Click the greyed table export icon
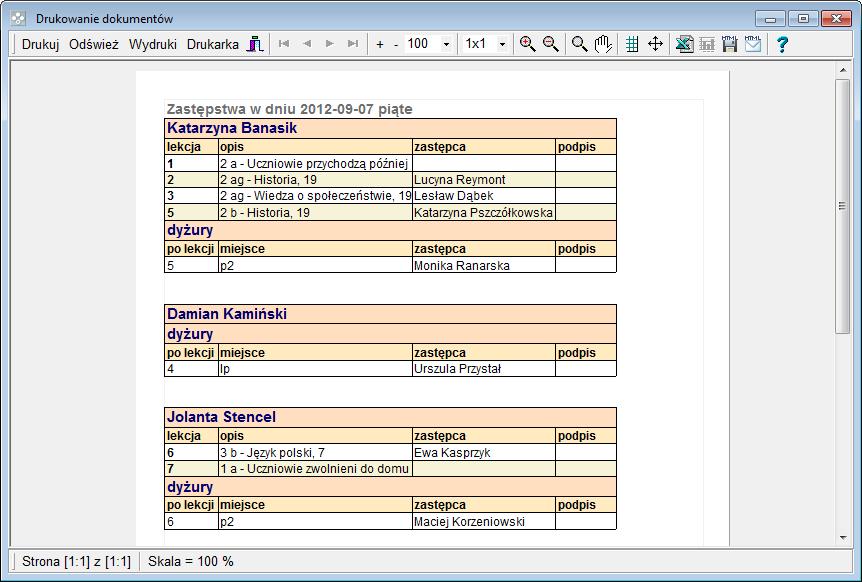The height and width of the screenshot is (582, 862). (707, 44)
